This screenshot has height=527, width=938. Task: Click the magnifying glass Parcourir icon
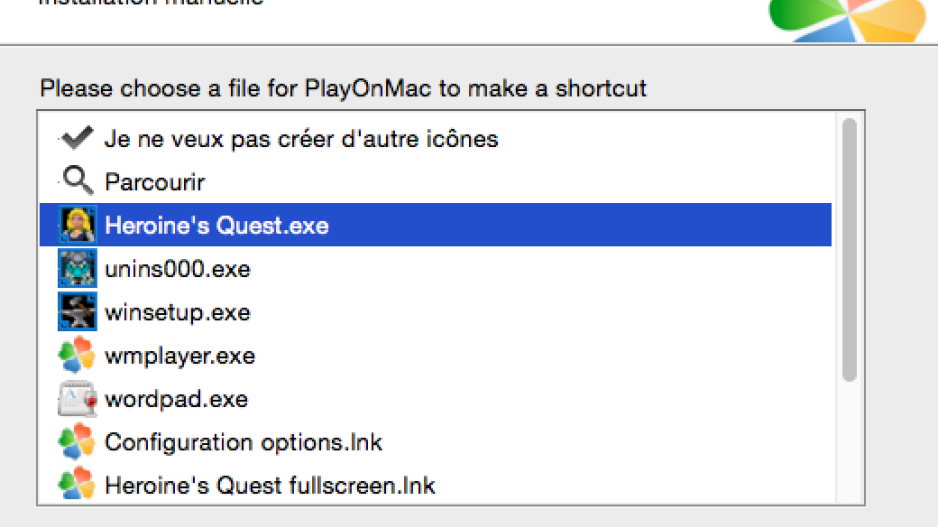coord(78,181)
